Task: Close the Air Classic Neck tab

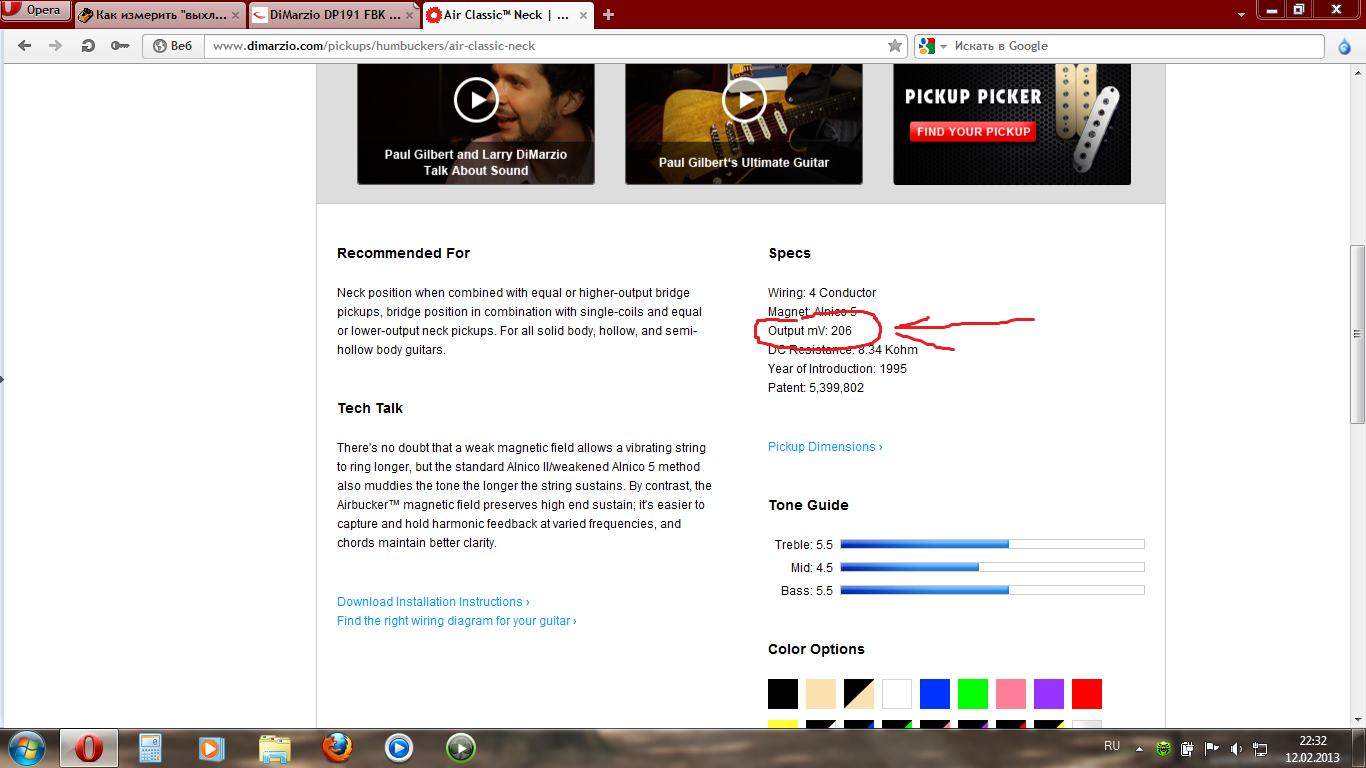Action: coord(583,15)
